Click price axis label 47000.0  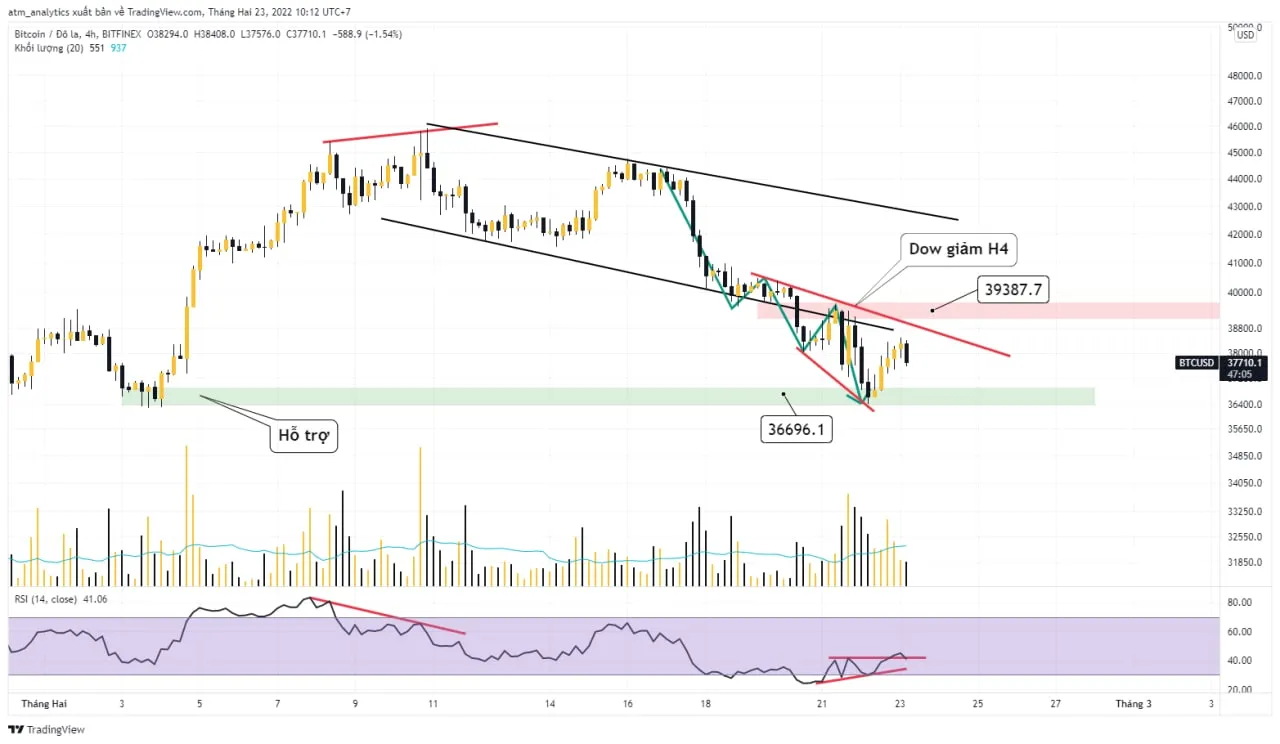click(1244, 101)
